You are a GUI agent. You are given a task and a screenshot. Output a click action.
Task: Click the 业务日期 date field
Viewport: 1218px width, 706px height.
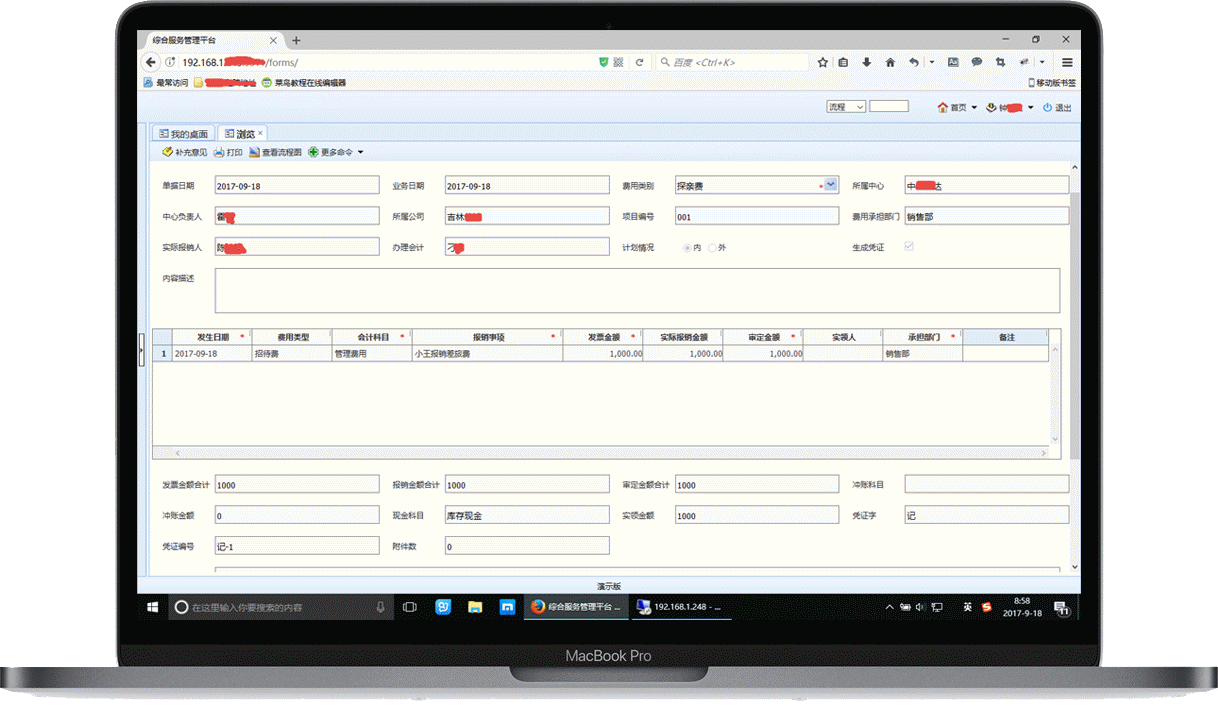tap(527, 185)
